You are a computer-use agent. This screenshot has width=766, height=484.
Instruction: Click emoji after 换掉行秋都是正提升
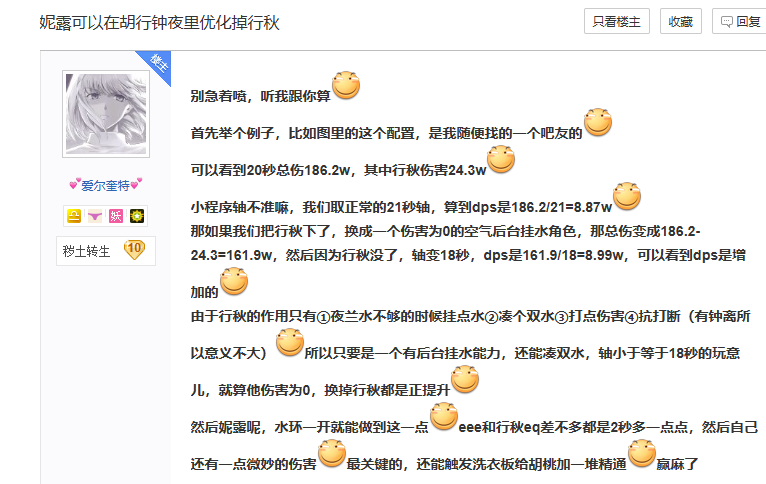coord(466,380)
